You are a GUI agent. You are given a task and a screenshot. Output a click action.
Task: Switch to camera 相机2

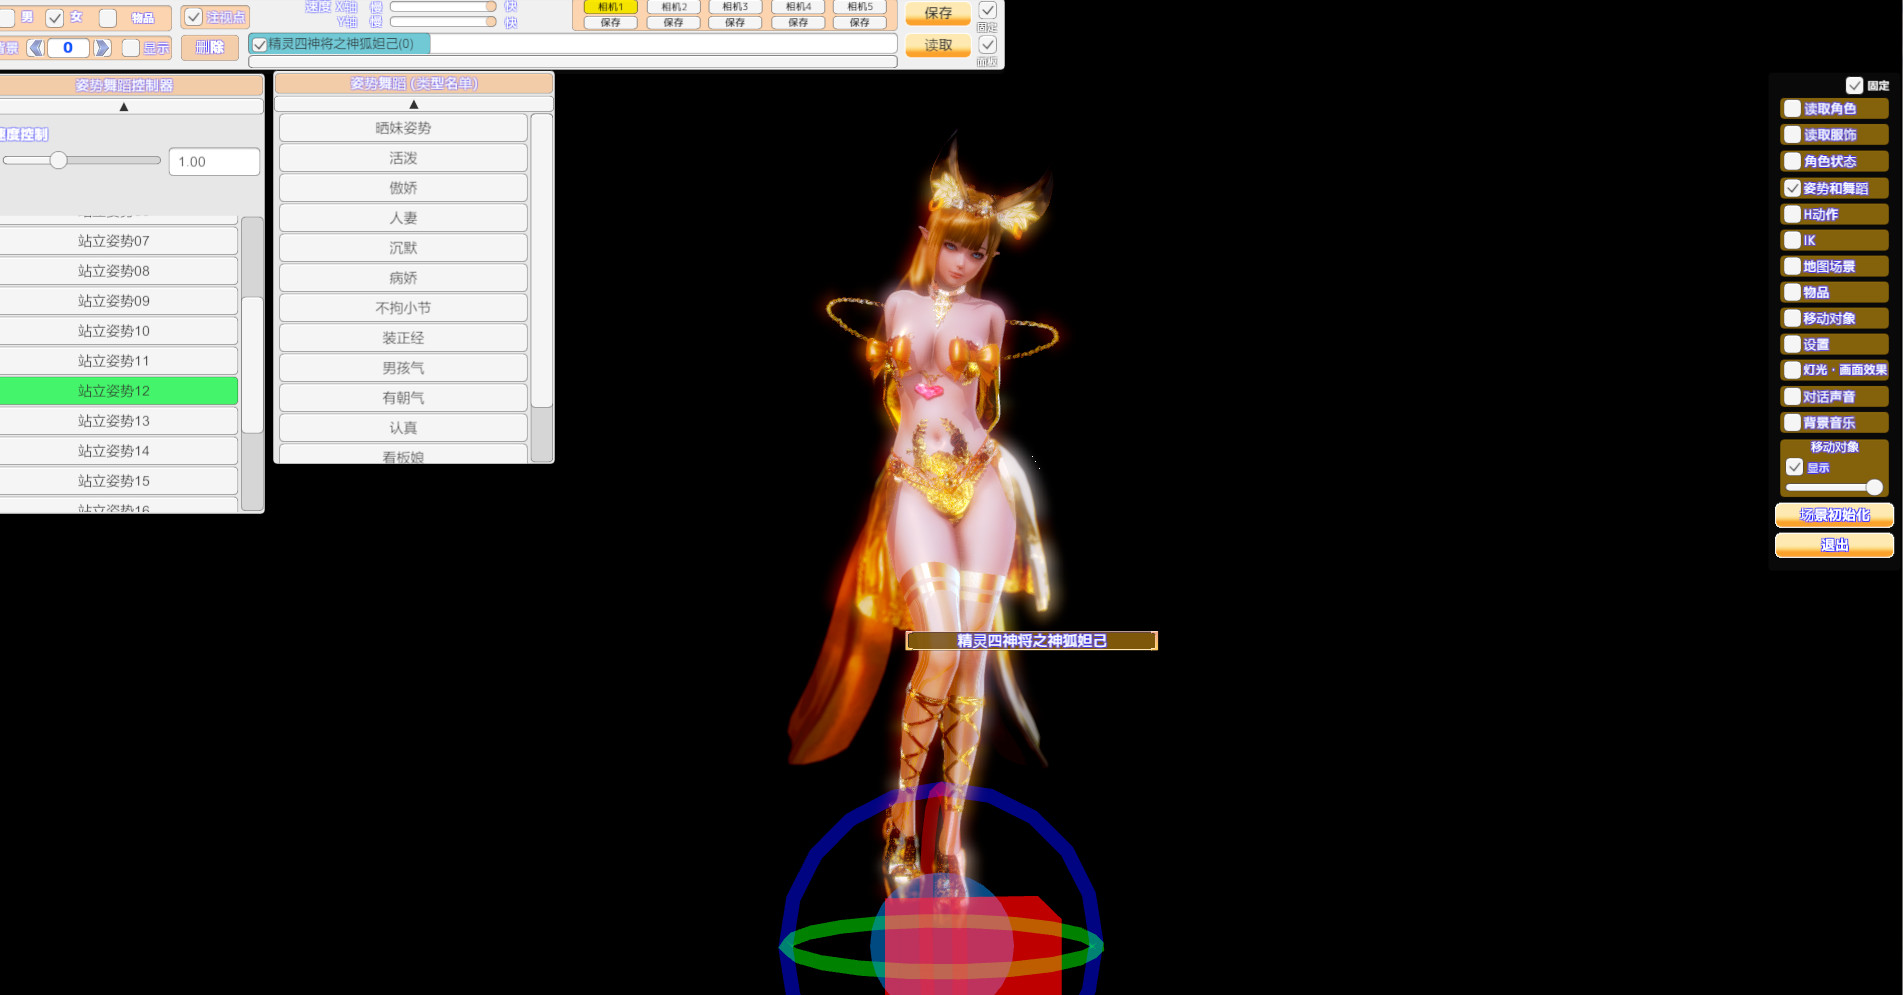(673, 7)
